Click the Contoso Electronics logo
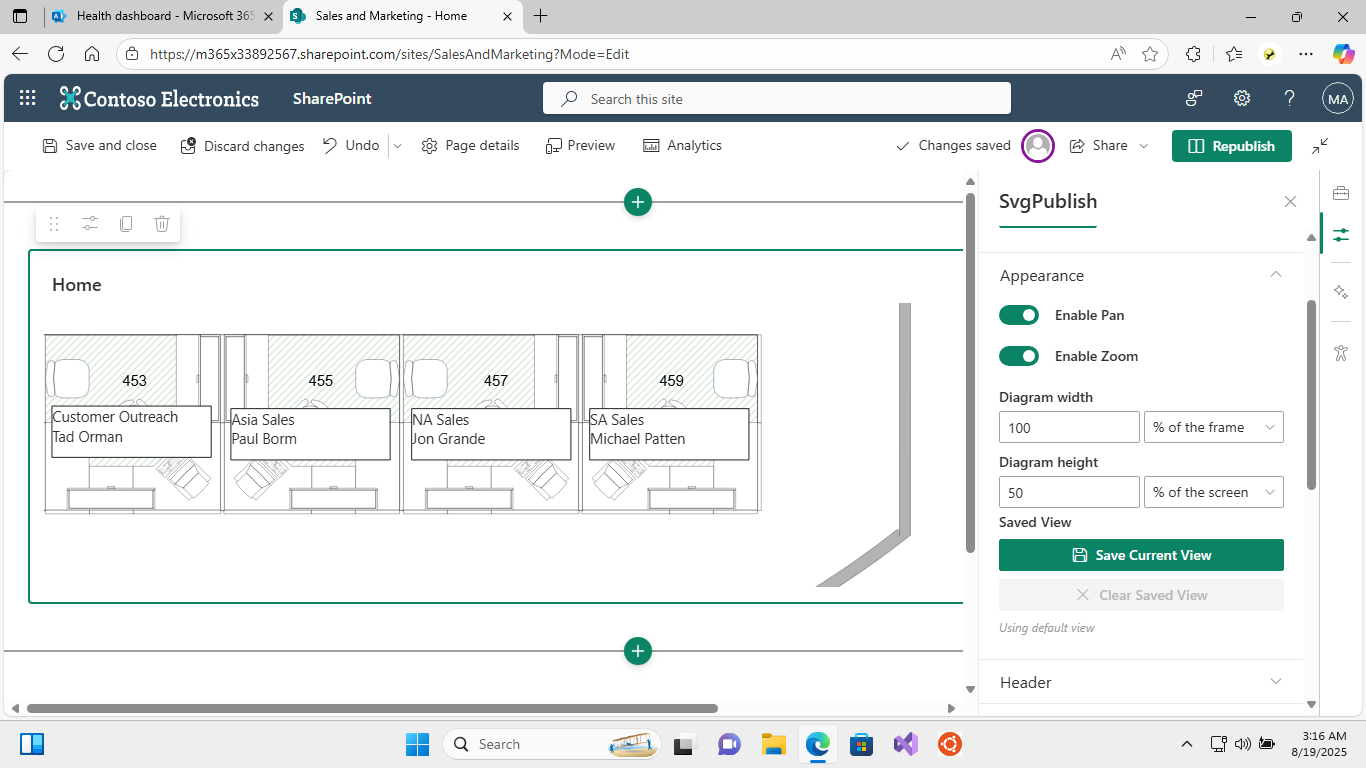Image resolution: width=1366 pixels, height=768 pixels. pyautogui.click(x=159, y=98)
